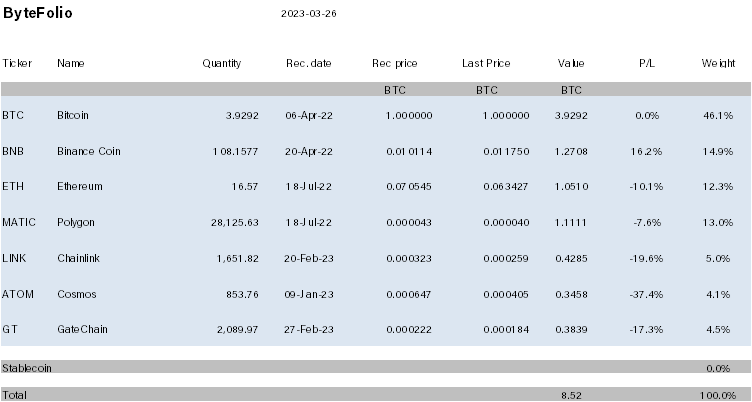Click Bitcoin weight 46.1%
Image resolution: width=752 pixels, height=402 pixels.
click(x=718, y=116)
